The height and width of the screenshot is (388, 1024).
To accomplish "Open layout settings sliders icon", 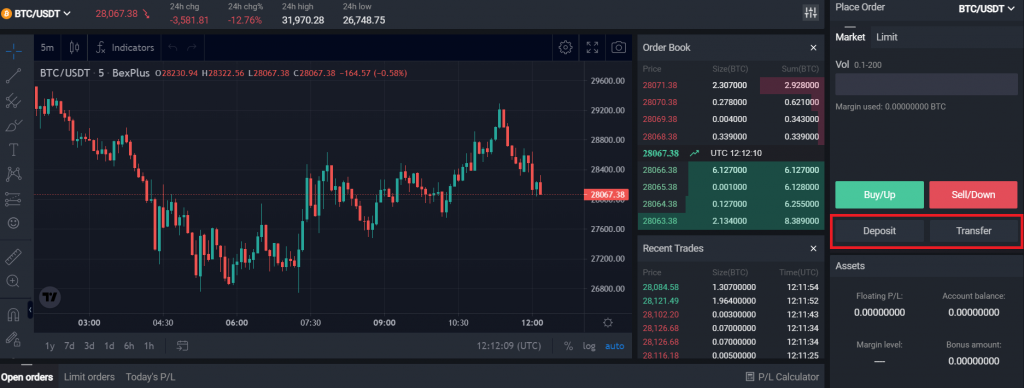I will point(810,12).
